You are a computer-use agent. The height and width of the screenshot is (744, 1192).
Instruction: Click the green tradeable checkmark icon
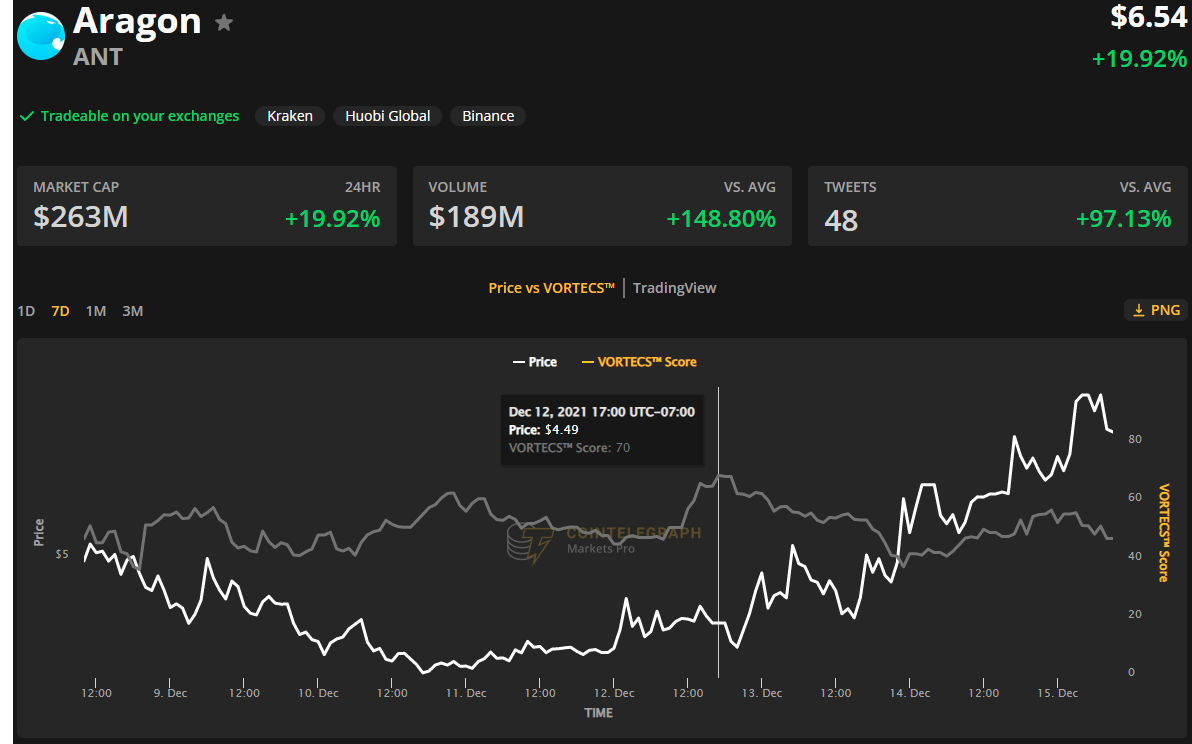27,116
